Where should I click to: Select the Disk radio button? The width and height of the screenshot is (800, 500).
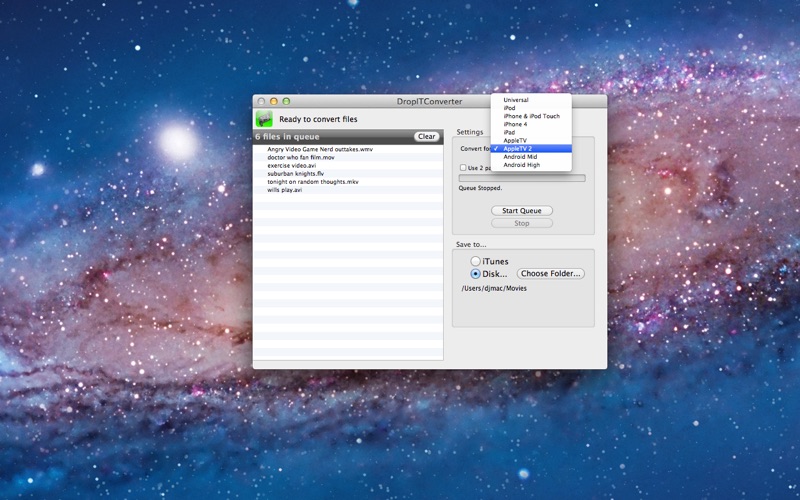[476, 274]
